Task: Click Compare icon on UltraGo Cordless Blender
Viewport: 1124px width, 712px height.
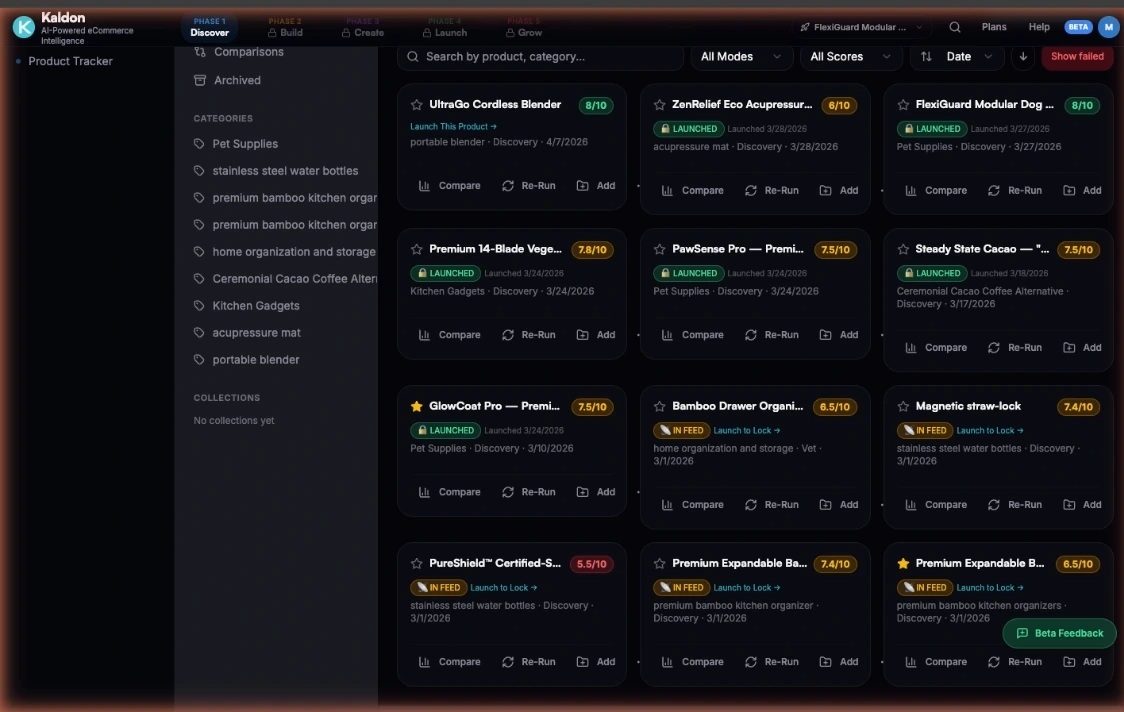Action: (424, 186)
